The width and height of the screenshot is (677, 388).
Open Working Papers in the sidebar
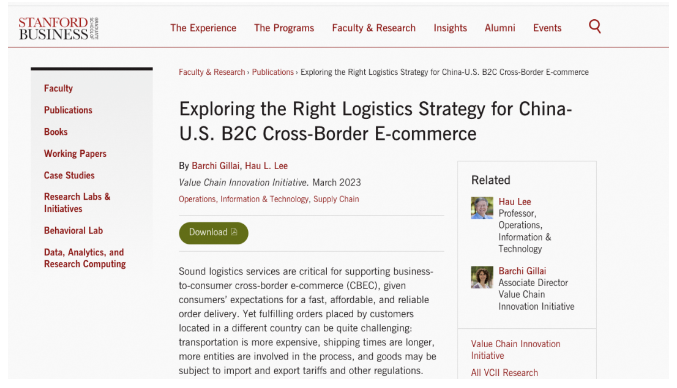(75, 154)
